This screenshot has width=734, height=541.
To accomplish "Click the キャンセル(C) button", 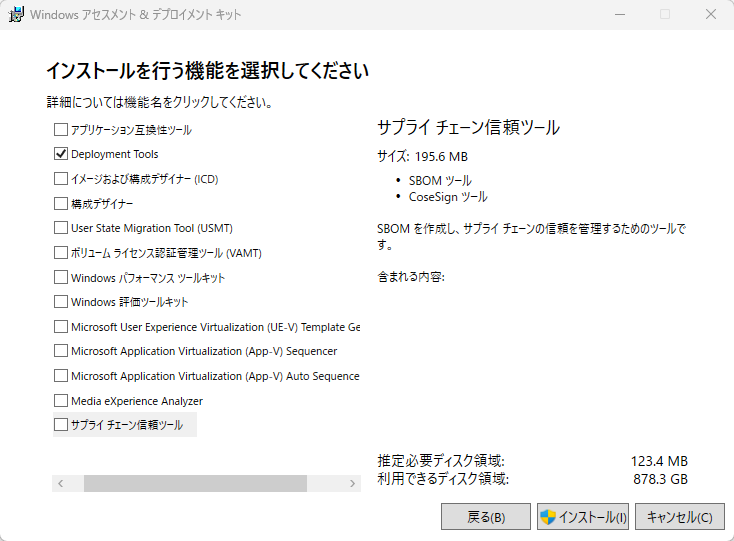I will (679, 517).
